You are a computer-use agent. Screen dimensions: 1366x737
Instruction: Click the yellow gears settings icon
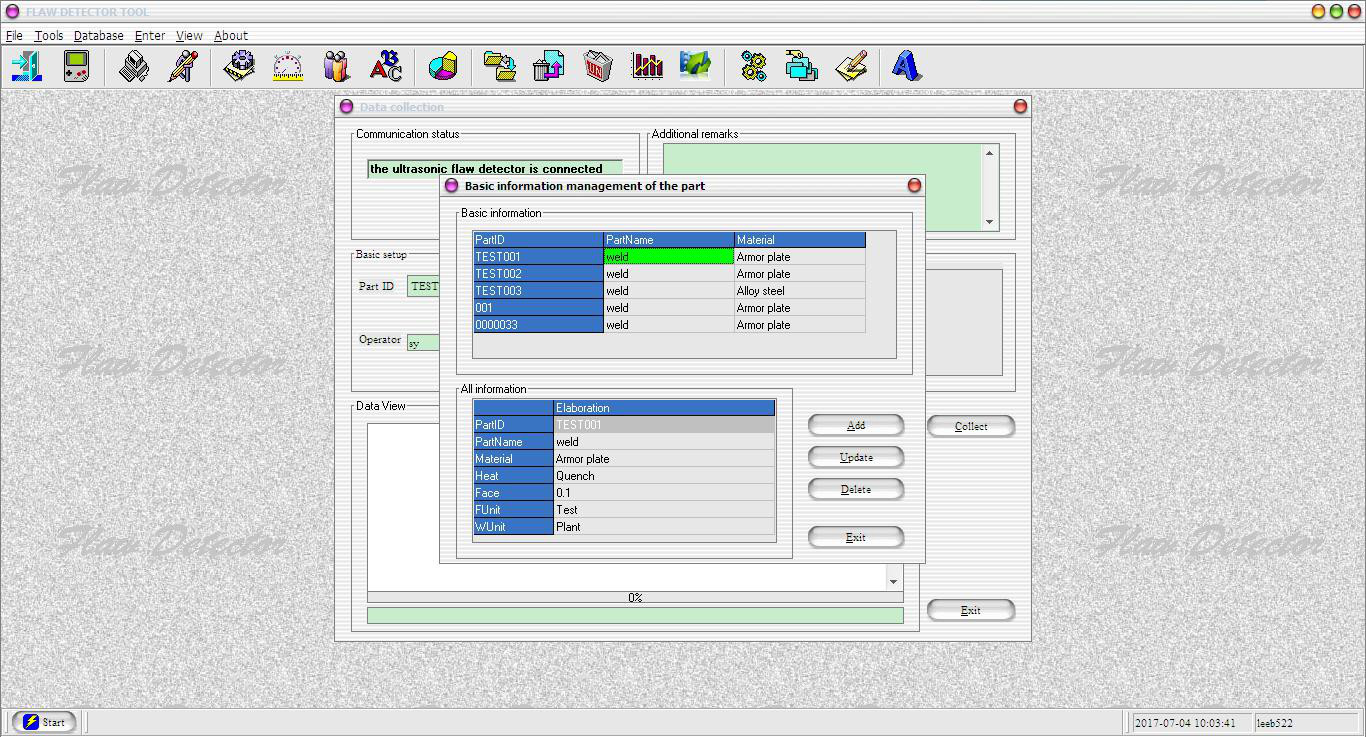[x=753, y=67]
